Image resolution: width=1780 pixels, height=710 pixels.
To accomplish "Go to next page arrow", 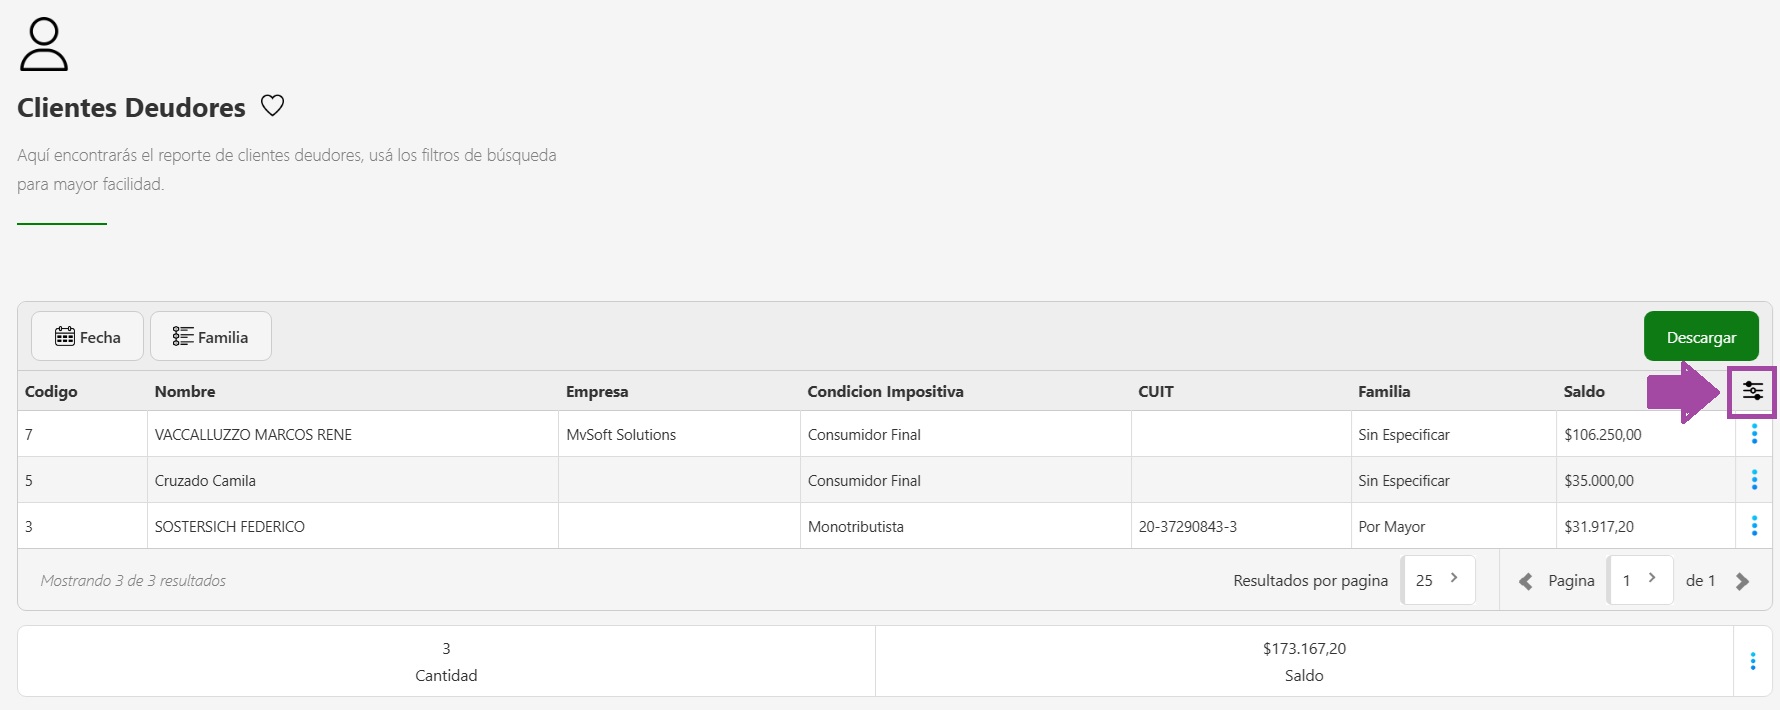I will pos(1742,581).
